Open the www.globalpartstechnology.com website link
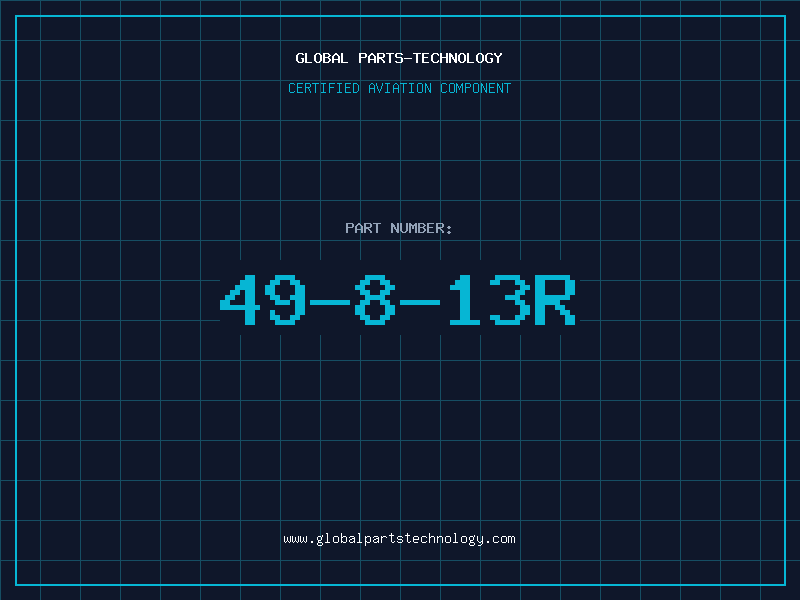 tap(399, 539)
